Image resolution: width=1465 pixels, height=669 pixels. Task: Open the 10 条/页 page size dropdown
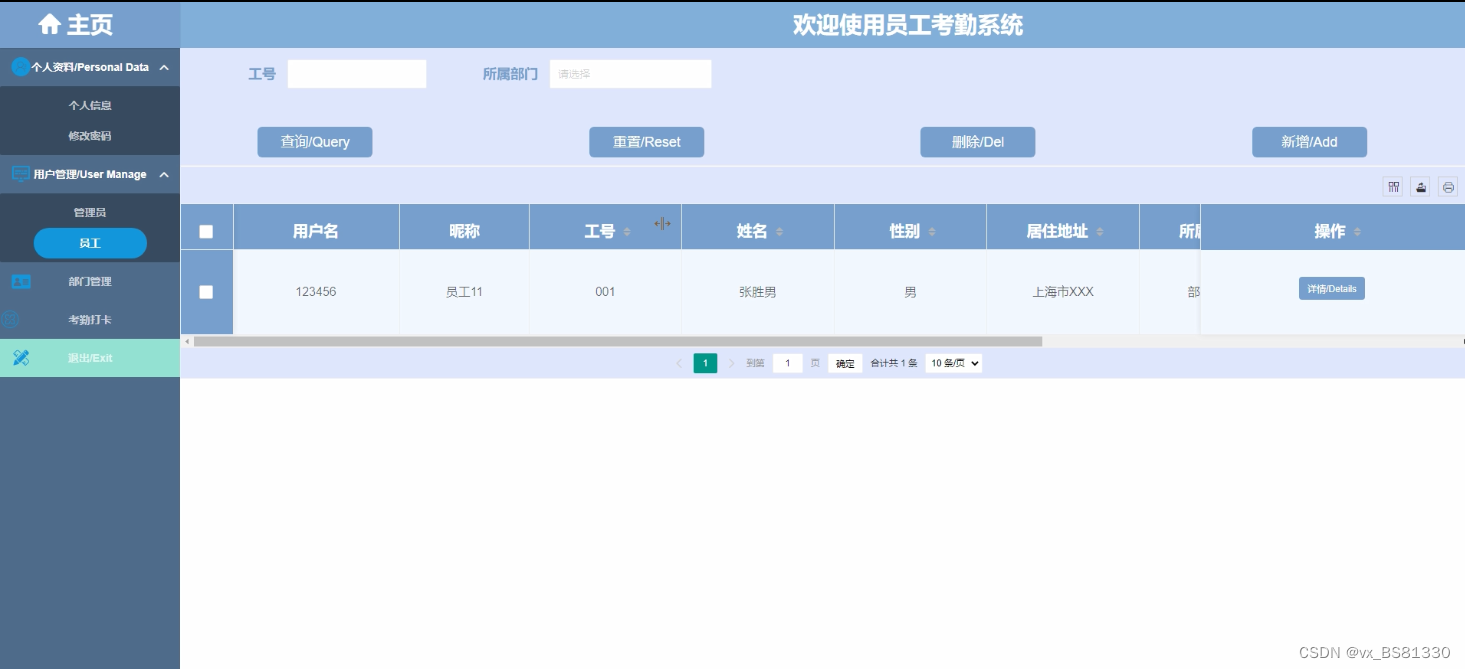tap(954, 363)
